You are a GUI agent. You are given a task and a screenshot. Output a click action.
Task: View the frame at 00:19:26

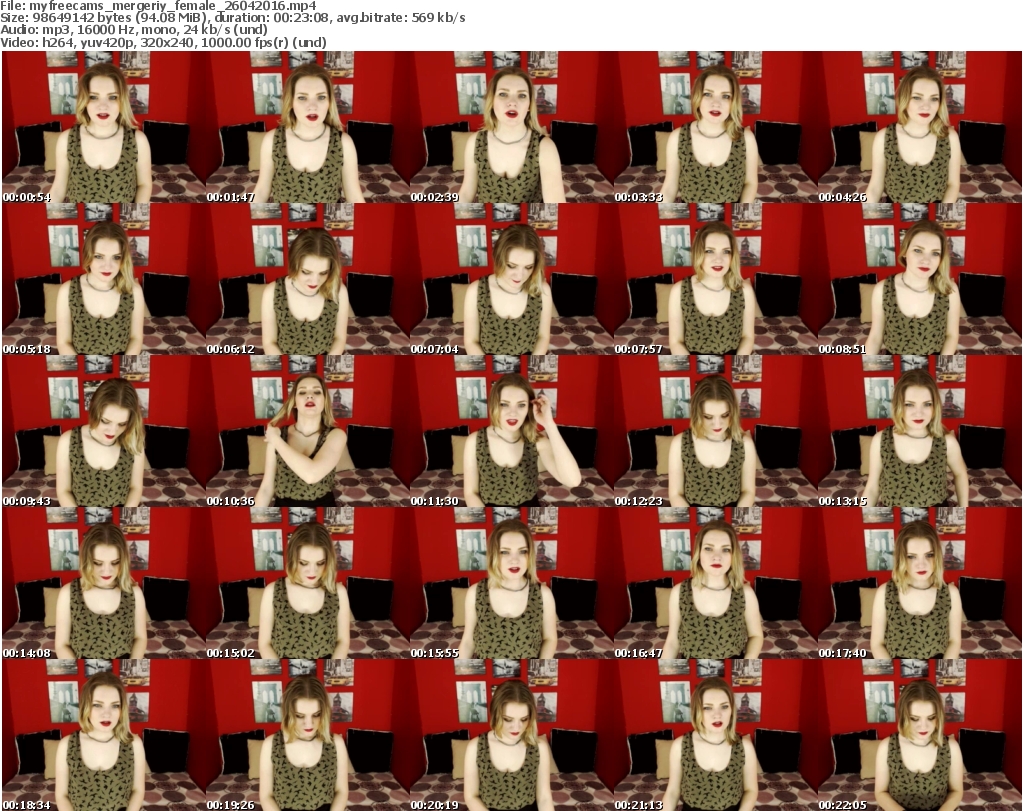308,735
